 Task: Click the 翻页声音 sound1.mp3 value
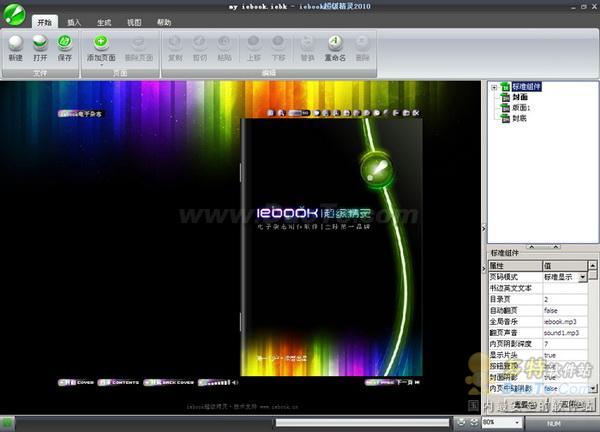coord(565,333)
